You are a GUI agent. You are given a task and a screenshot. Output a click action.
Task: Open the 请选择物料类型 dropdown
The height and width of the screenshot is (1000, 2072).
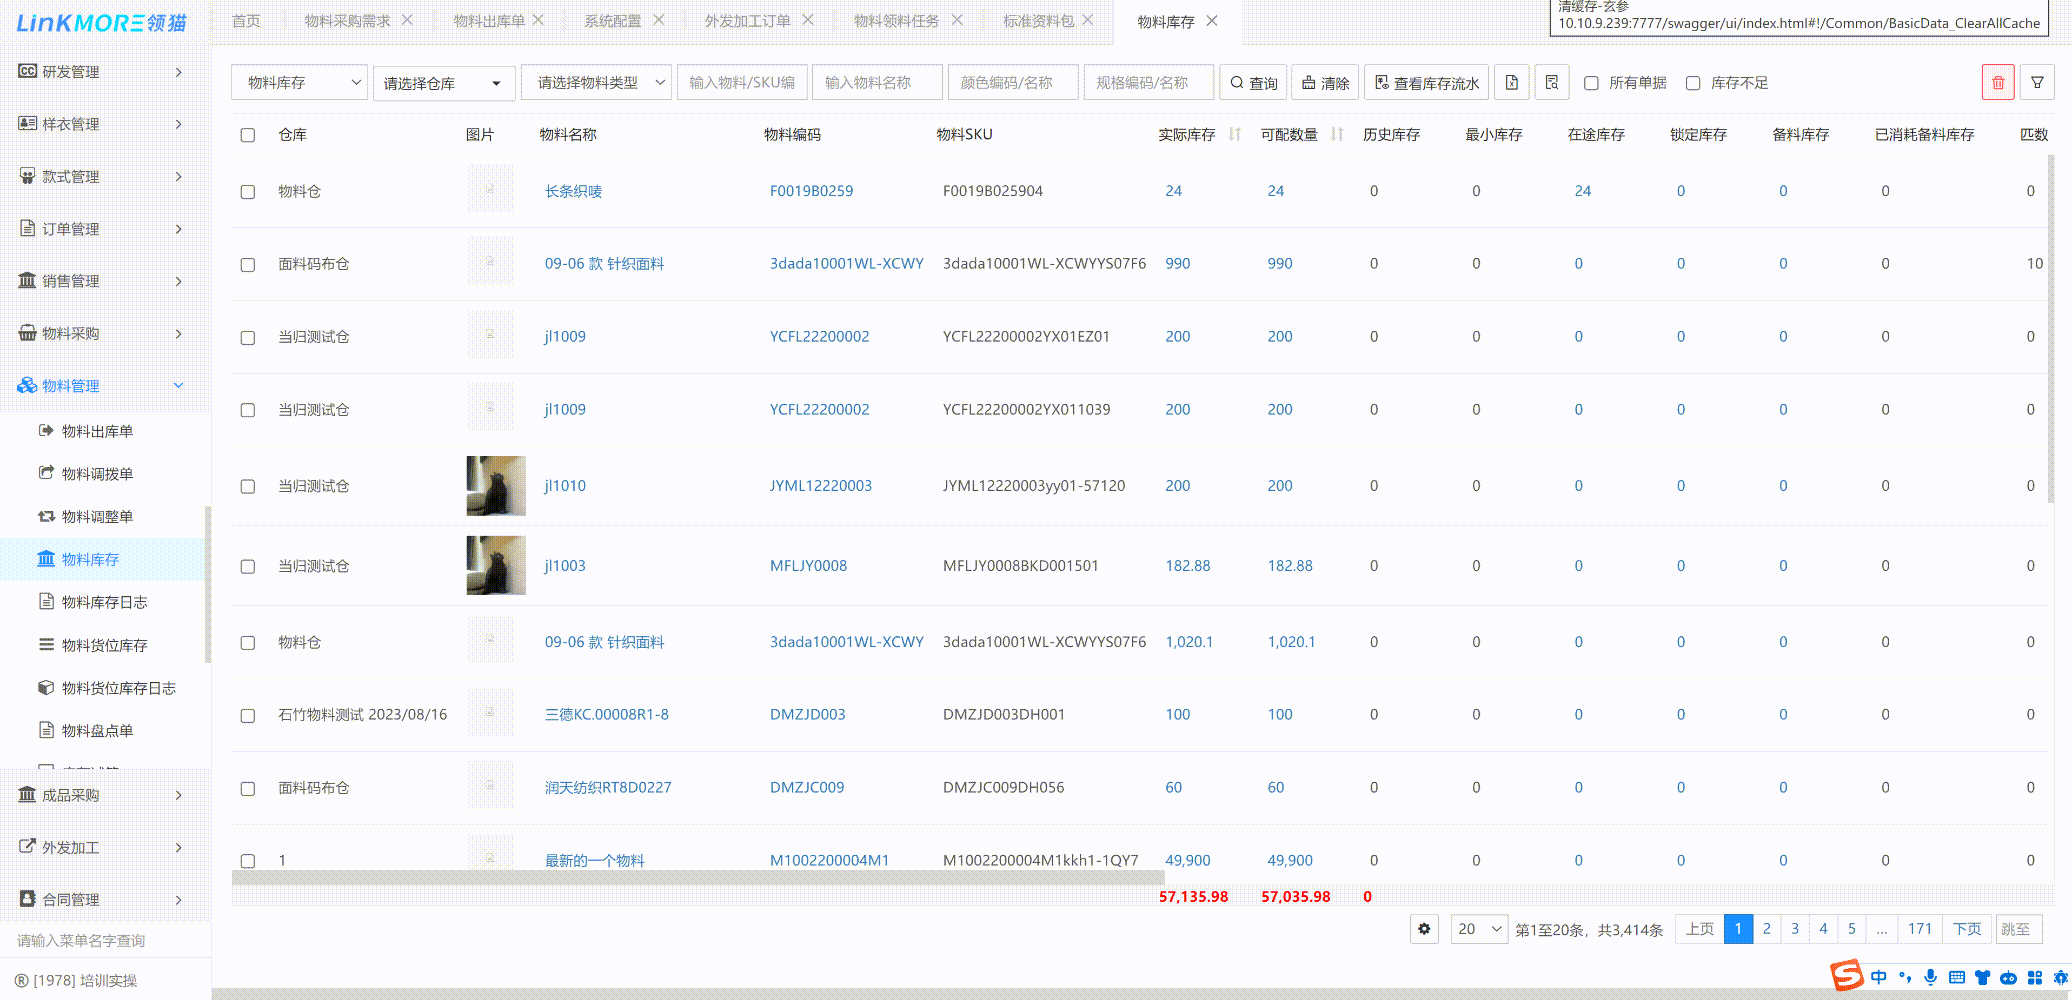[x=596, y=83]
